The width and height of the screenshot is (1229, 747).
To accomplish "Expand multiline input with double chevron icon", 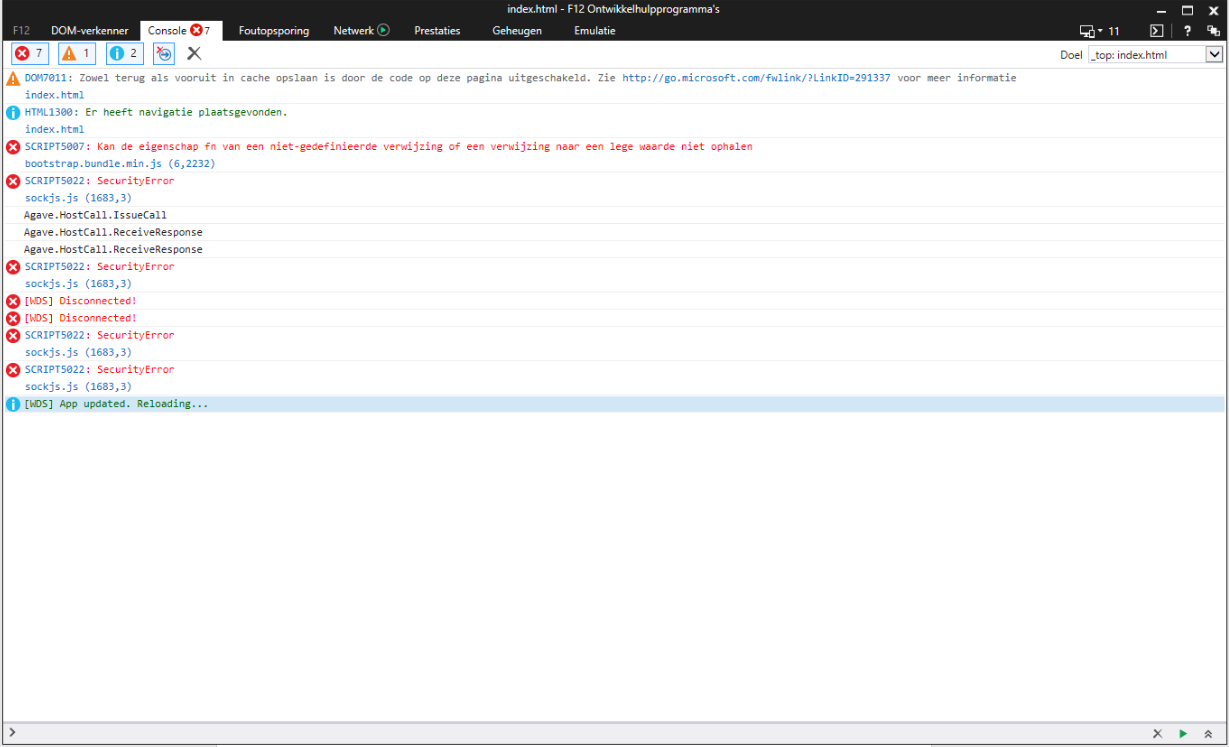I will [x=1209, y=733].
